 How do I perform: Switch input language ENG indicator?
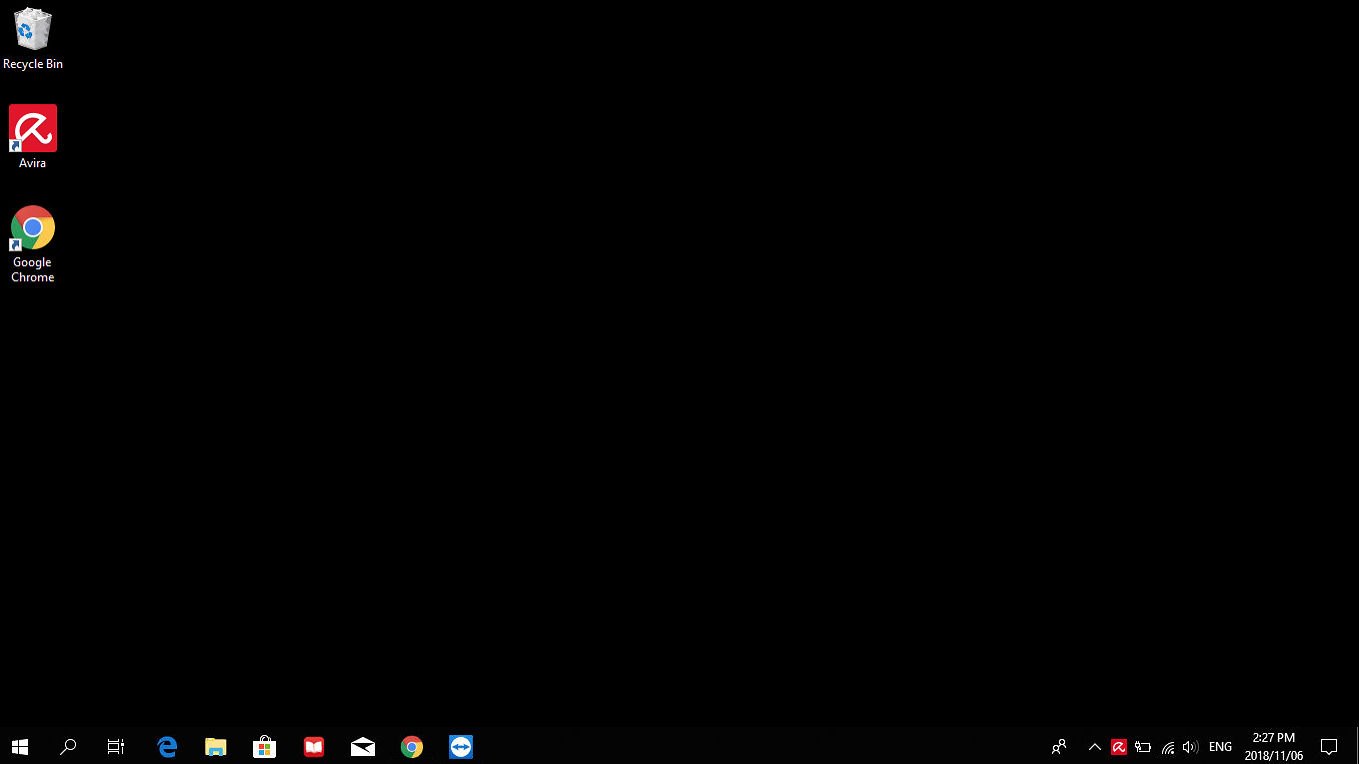pyautogui.click(x=1220, y=747)
